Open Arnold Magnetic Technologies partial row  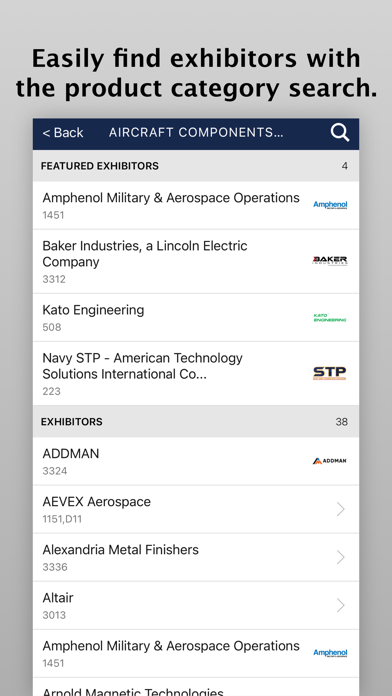pyautogui.click(x=196, y=687)
